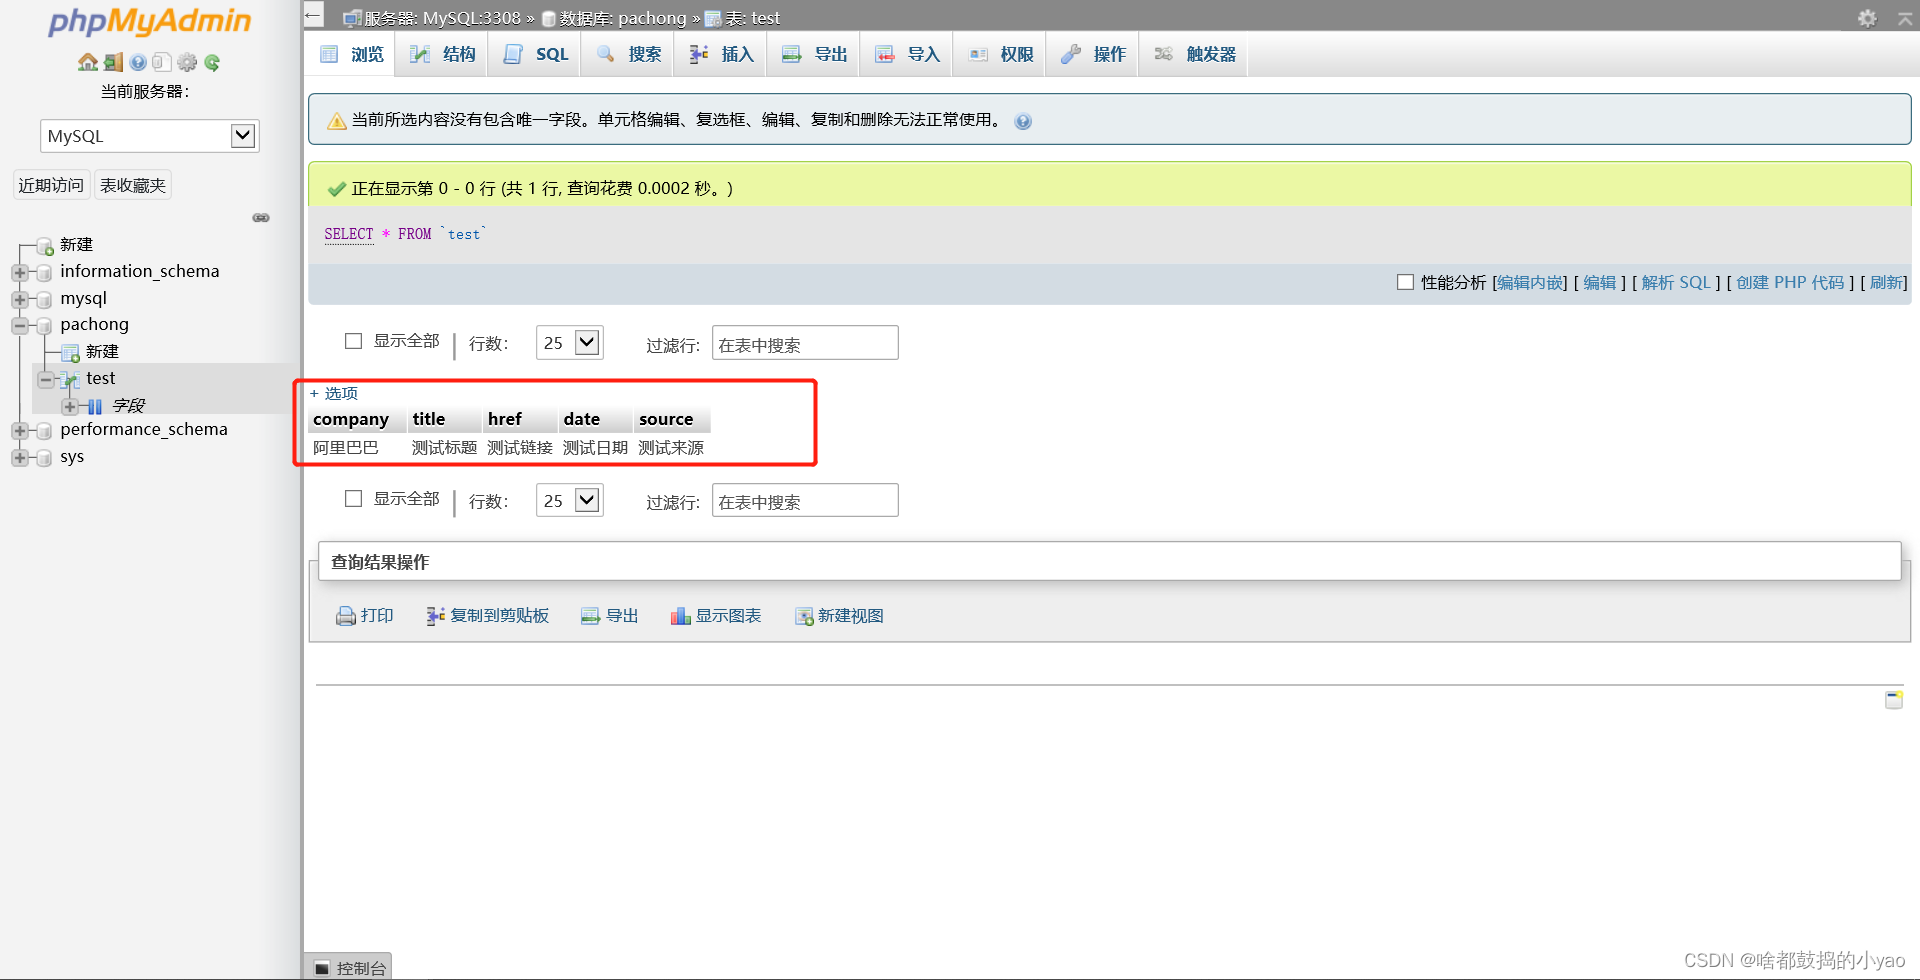Open the SQL documentation copy icon in sidebar
Screen dimensions: 1920x980
coord(162,62)
